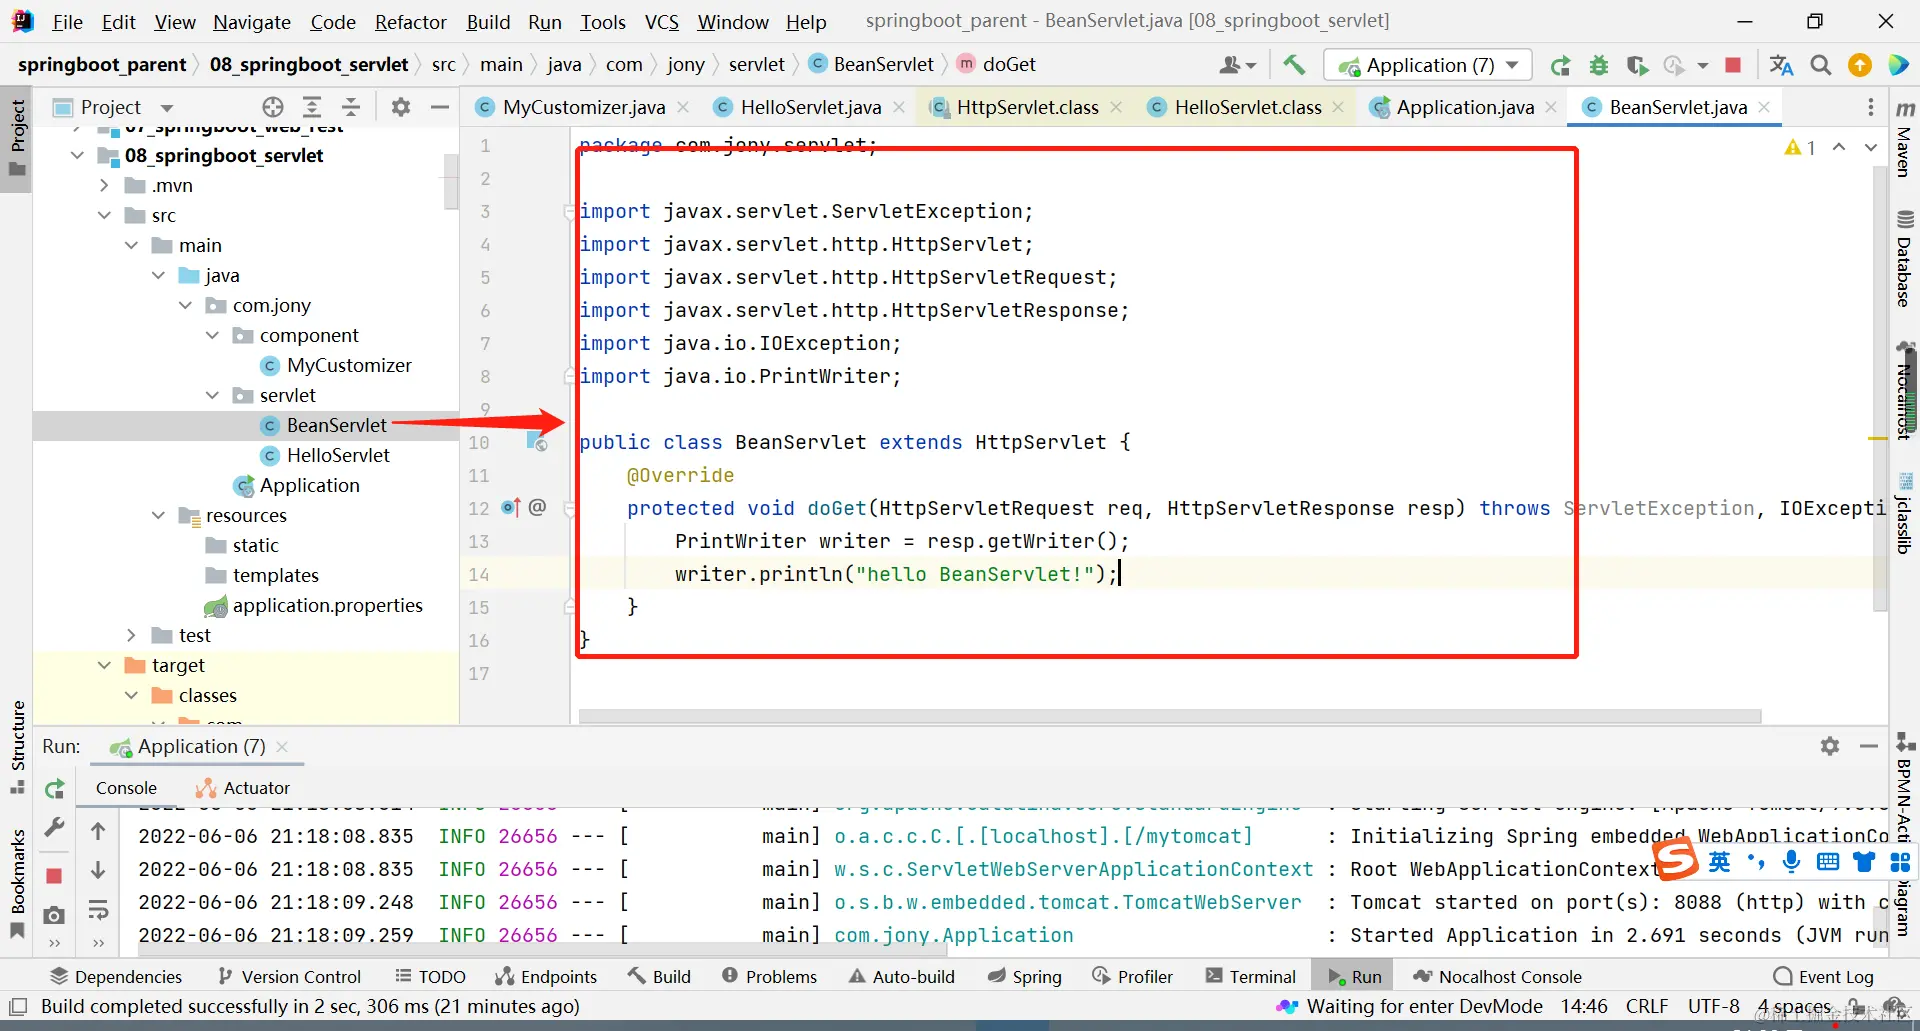The height and width of the screenshot is (1031, 1920).
Task: Open Project panel settings gear
Action: tap(401, 107)
